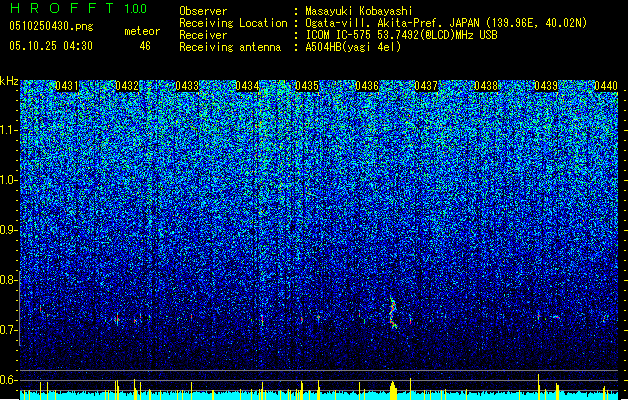
Task: Click the antenna value A504HB(yagi 4el)
Action: tap(353, 47)
